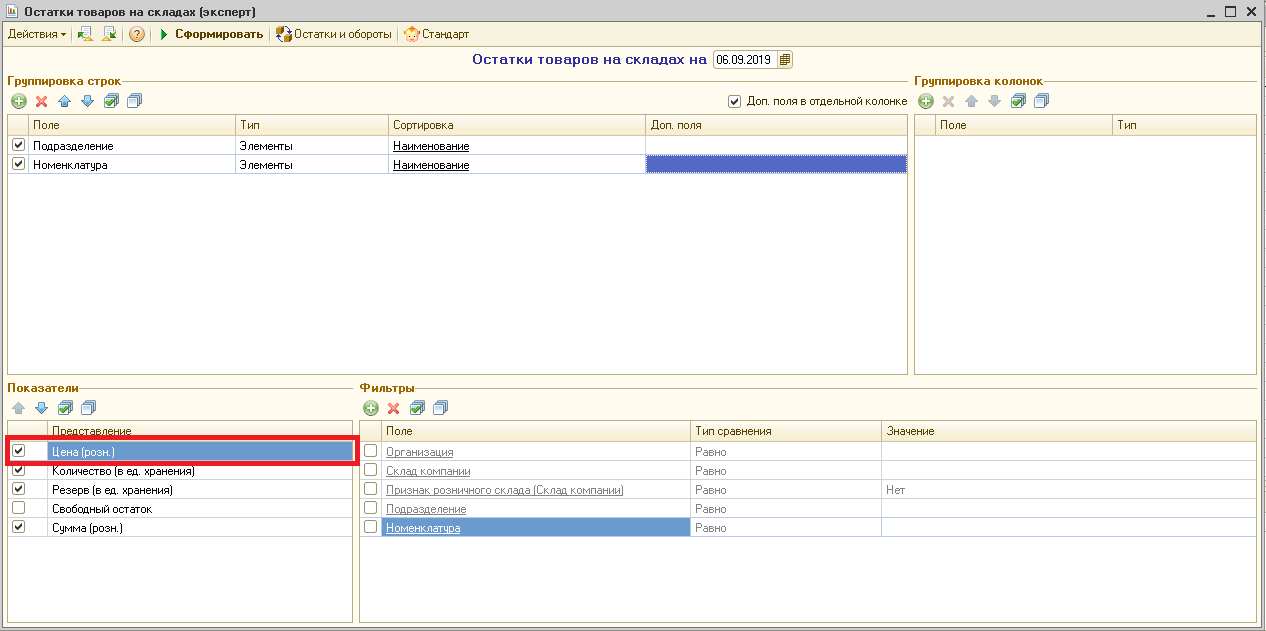Switch to 'Остатки и обороты' report
1266x631 pixels.
point(334,34)
